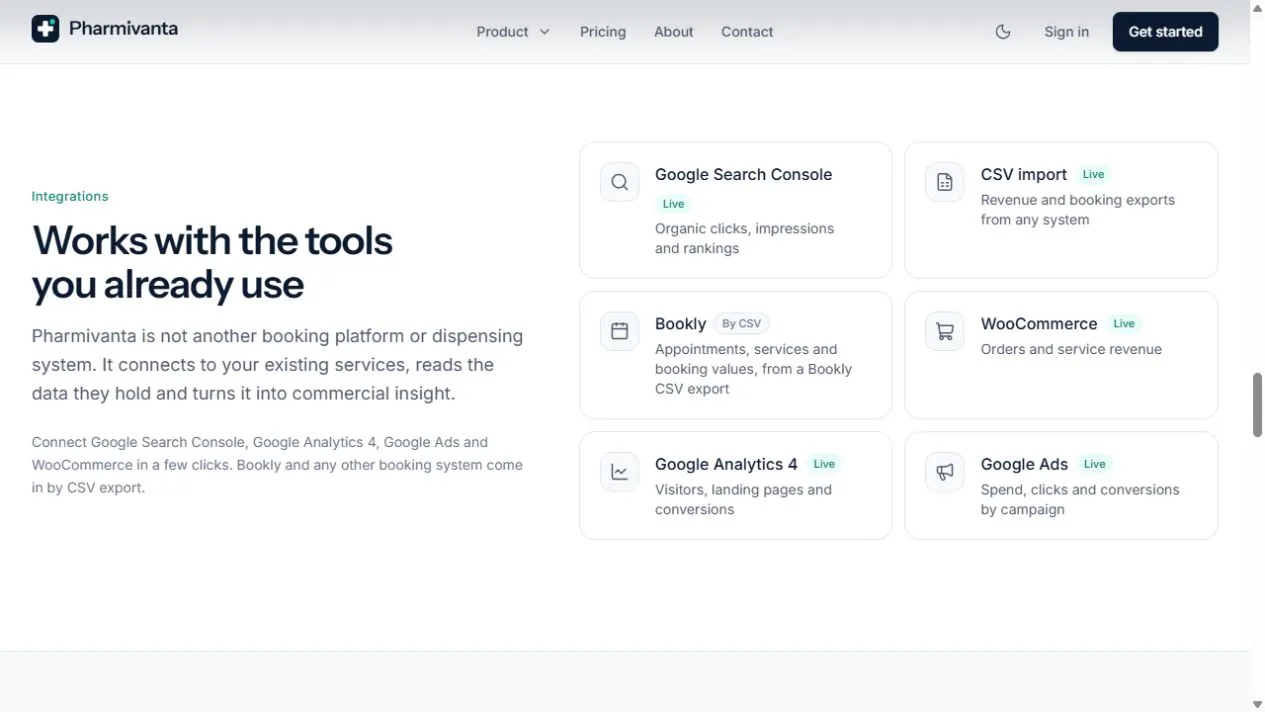Click the Live badge next to Google Ads
Screen dimensions: 1265x712
[1095, 464]
